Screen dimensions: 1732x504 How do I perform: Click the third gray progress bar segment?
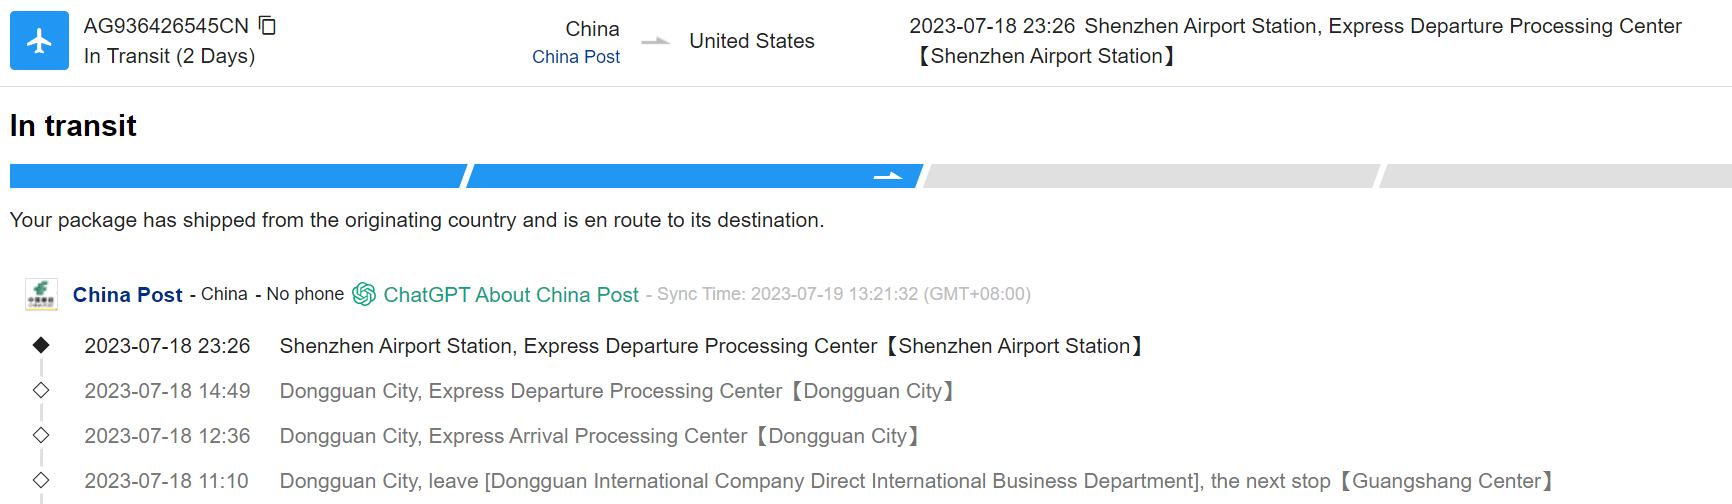coord(1150,176)
